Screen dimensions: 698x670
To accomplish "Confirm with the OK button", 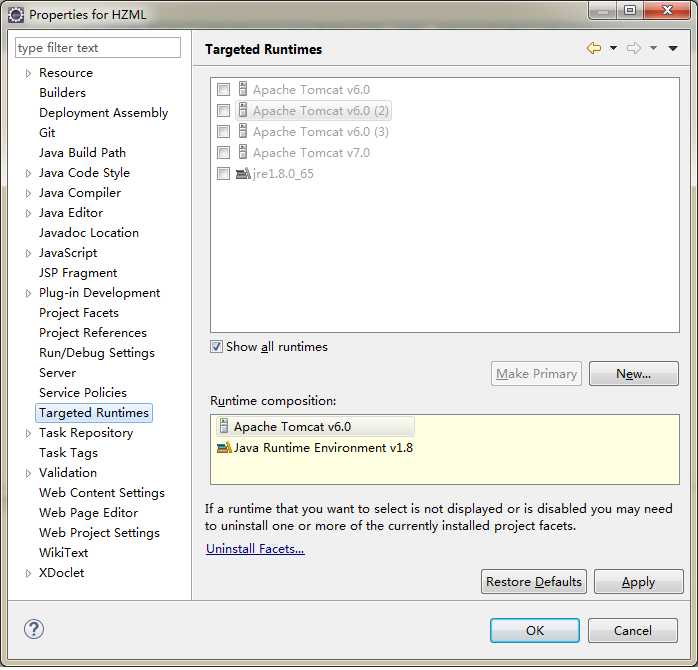I will point(535,630).
